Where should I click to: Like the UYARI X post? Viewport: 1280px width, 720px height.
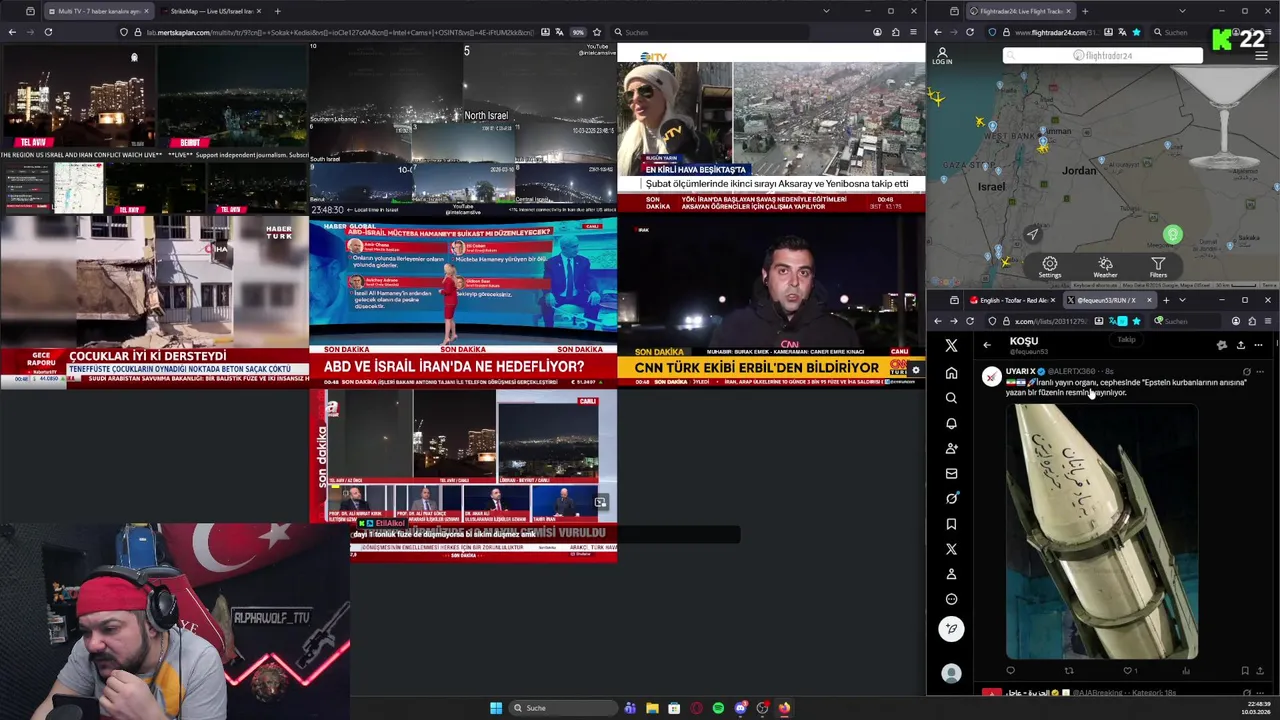[x=1130, y=671]
